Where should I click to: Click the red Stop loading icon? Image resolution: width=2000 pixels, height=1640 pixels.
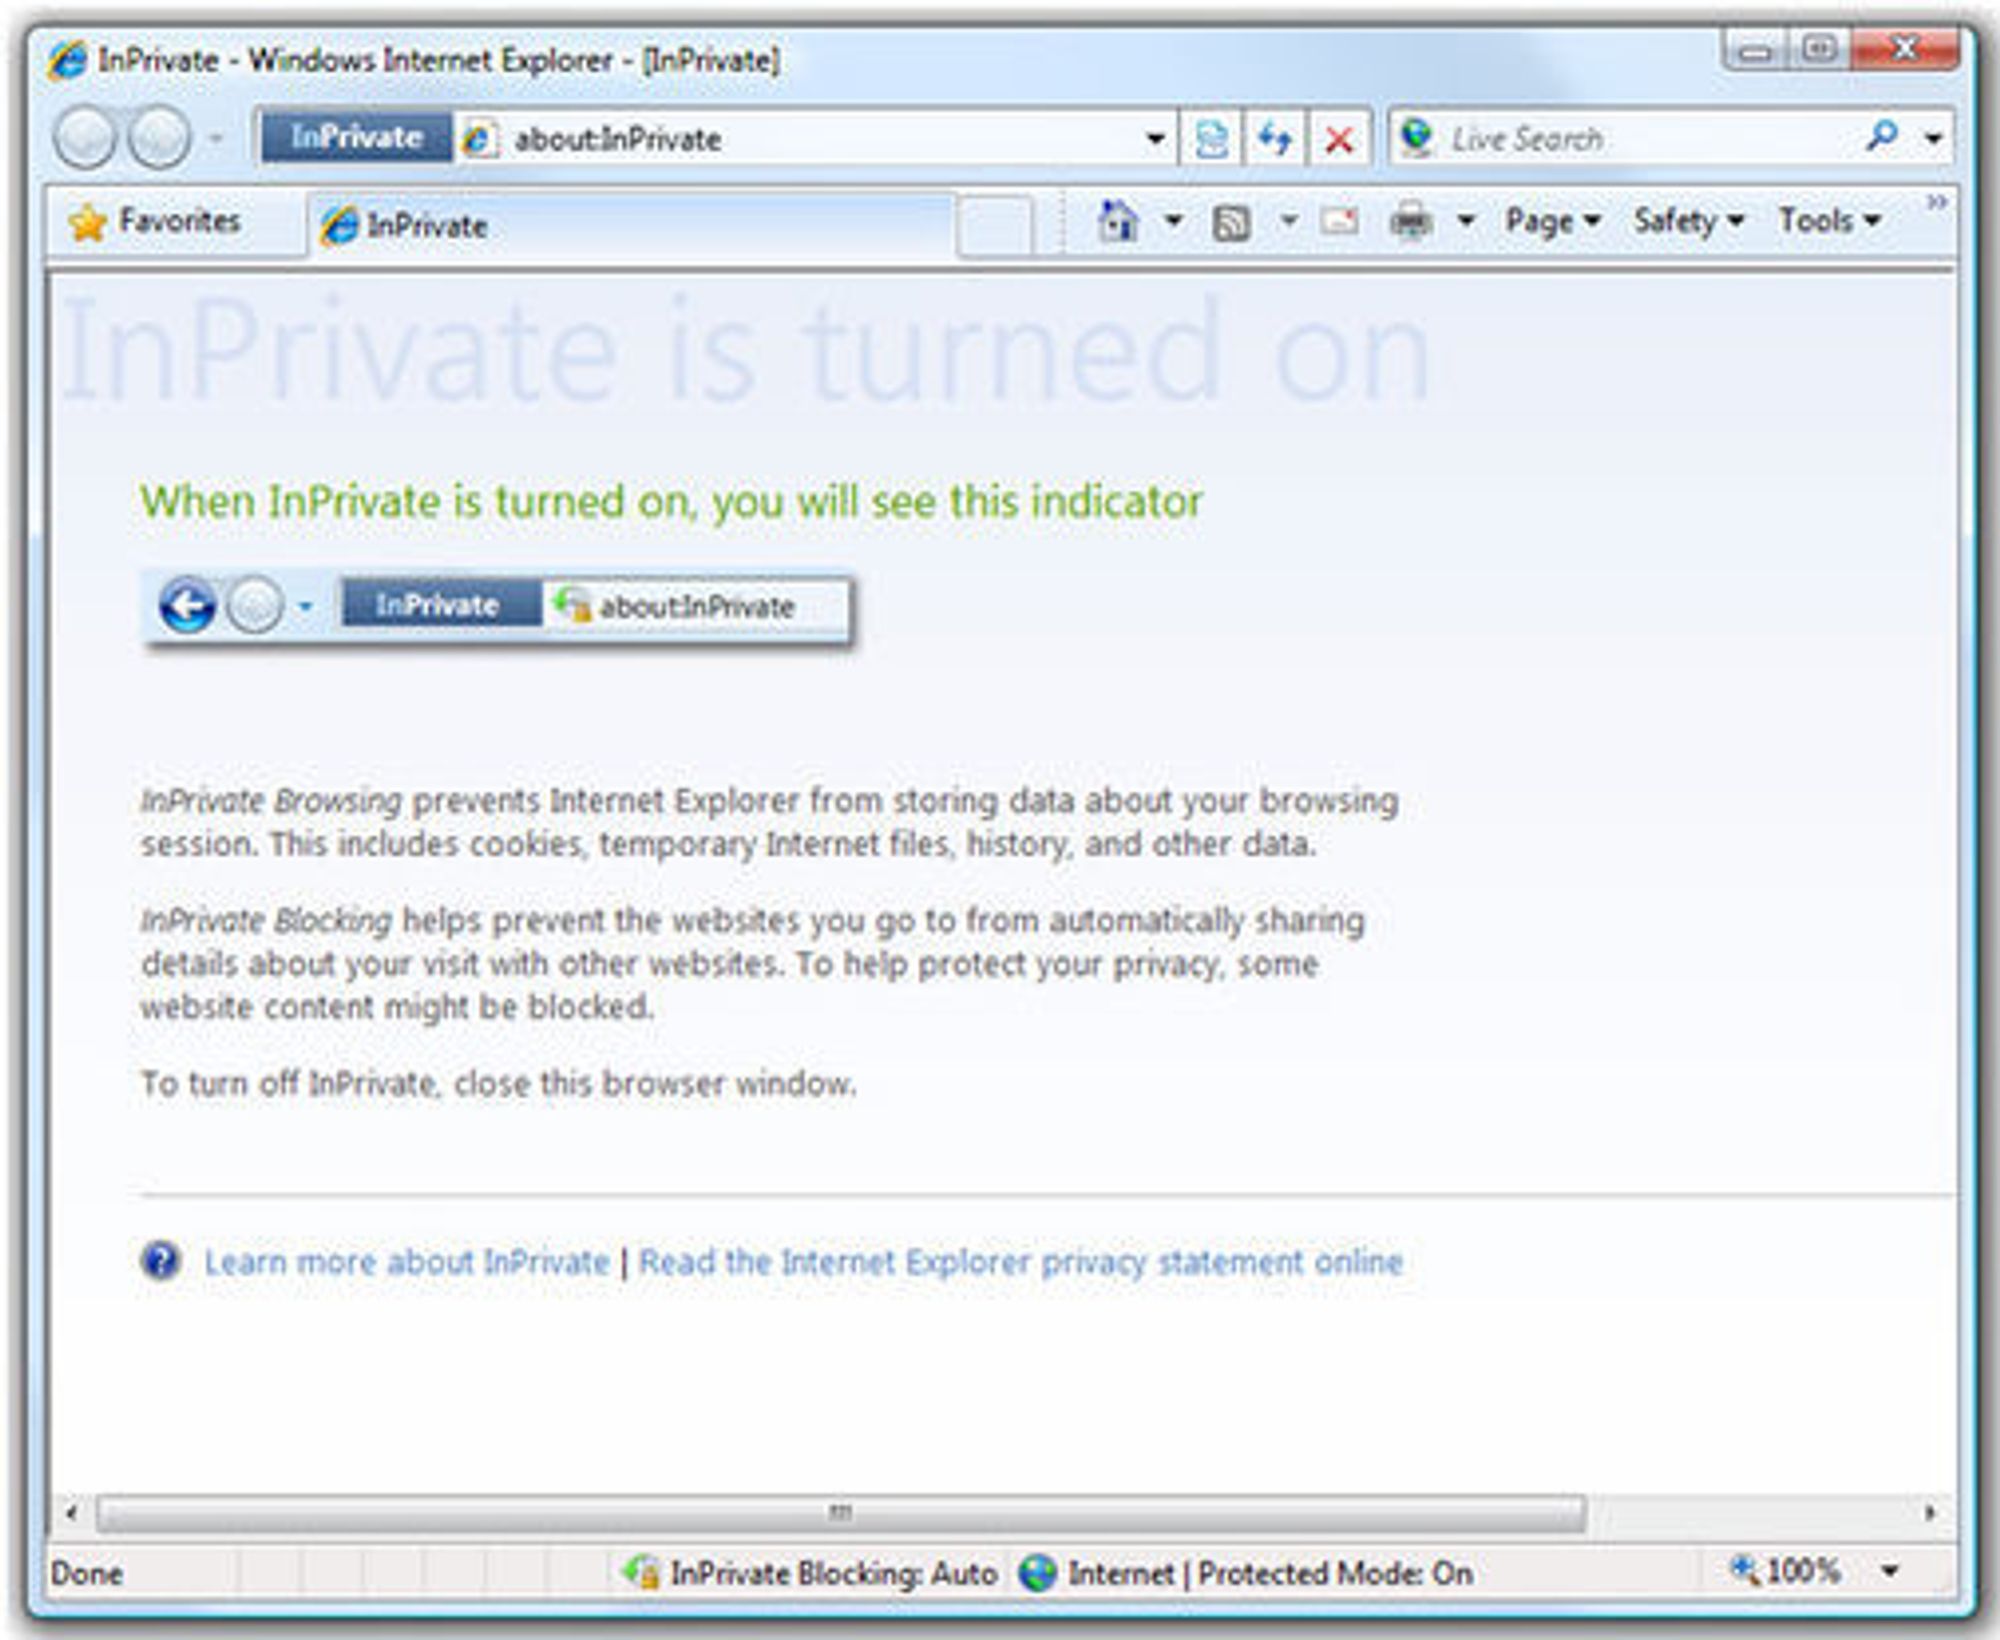pyautogui.click(x=1338, y=138)
